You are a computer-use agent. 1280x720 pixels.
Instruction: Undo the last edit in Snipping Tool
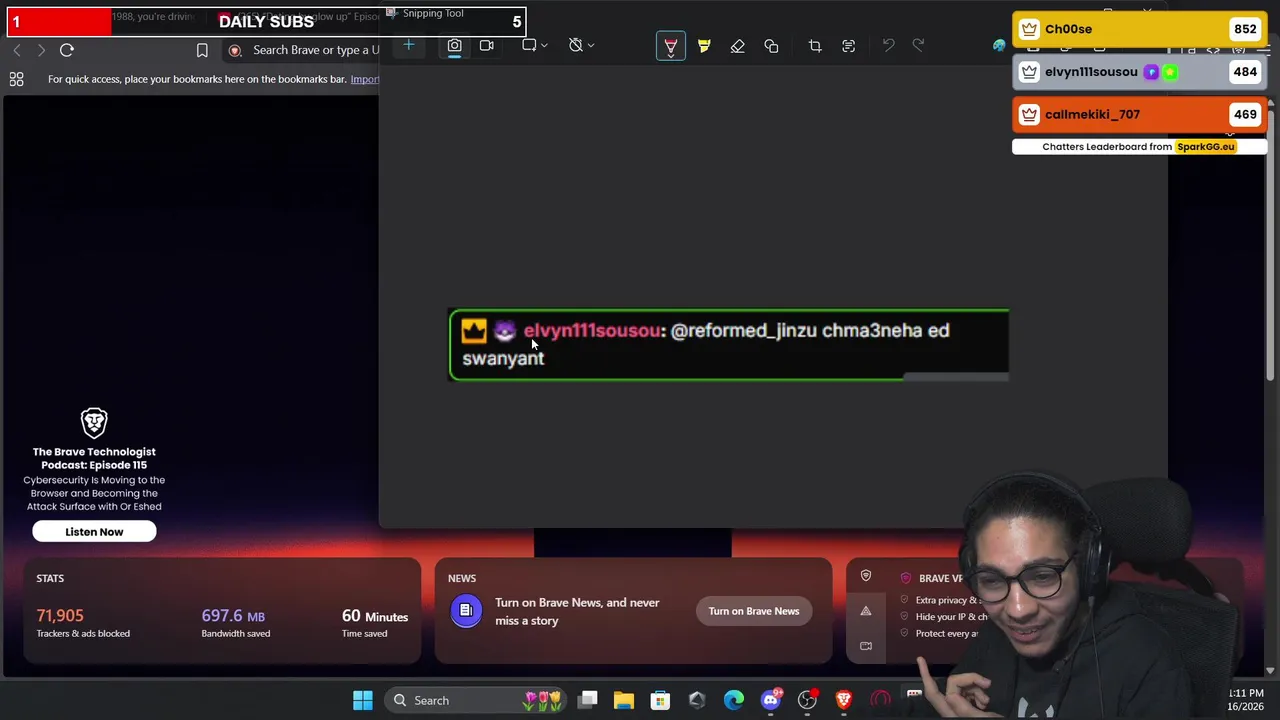(888, 45)
